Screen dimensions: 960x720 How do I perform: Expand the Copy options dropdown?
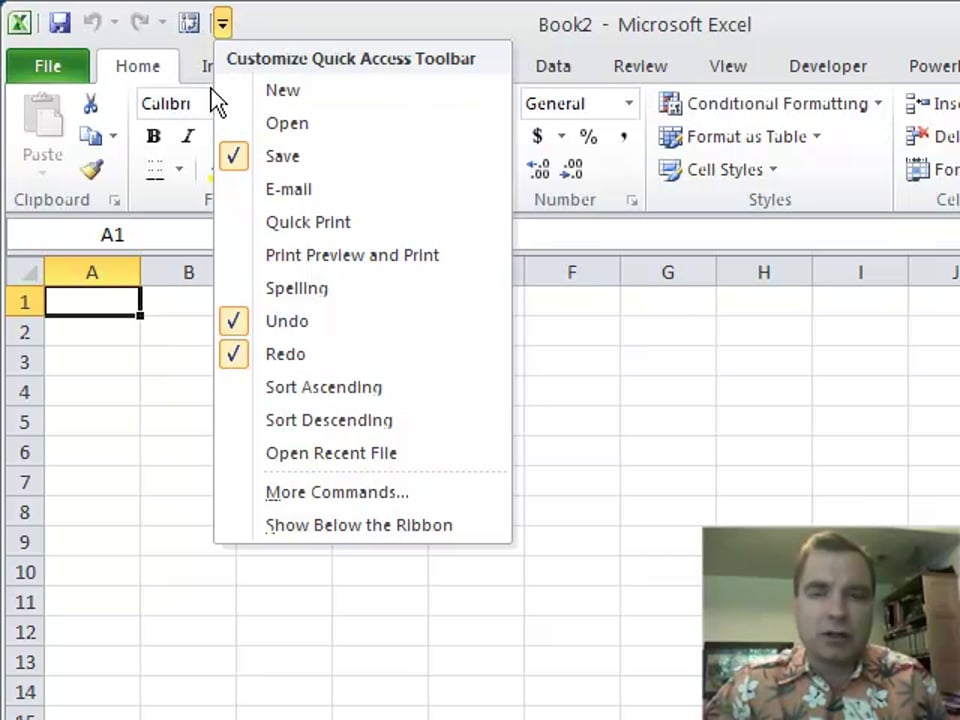coord(113,136)
